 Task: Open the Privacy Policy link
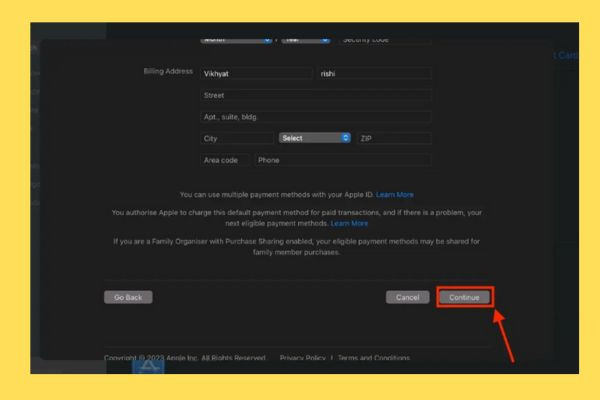pos(303,358)
